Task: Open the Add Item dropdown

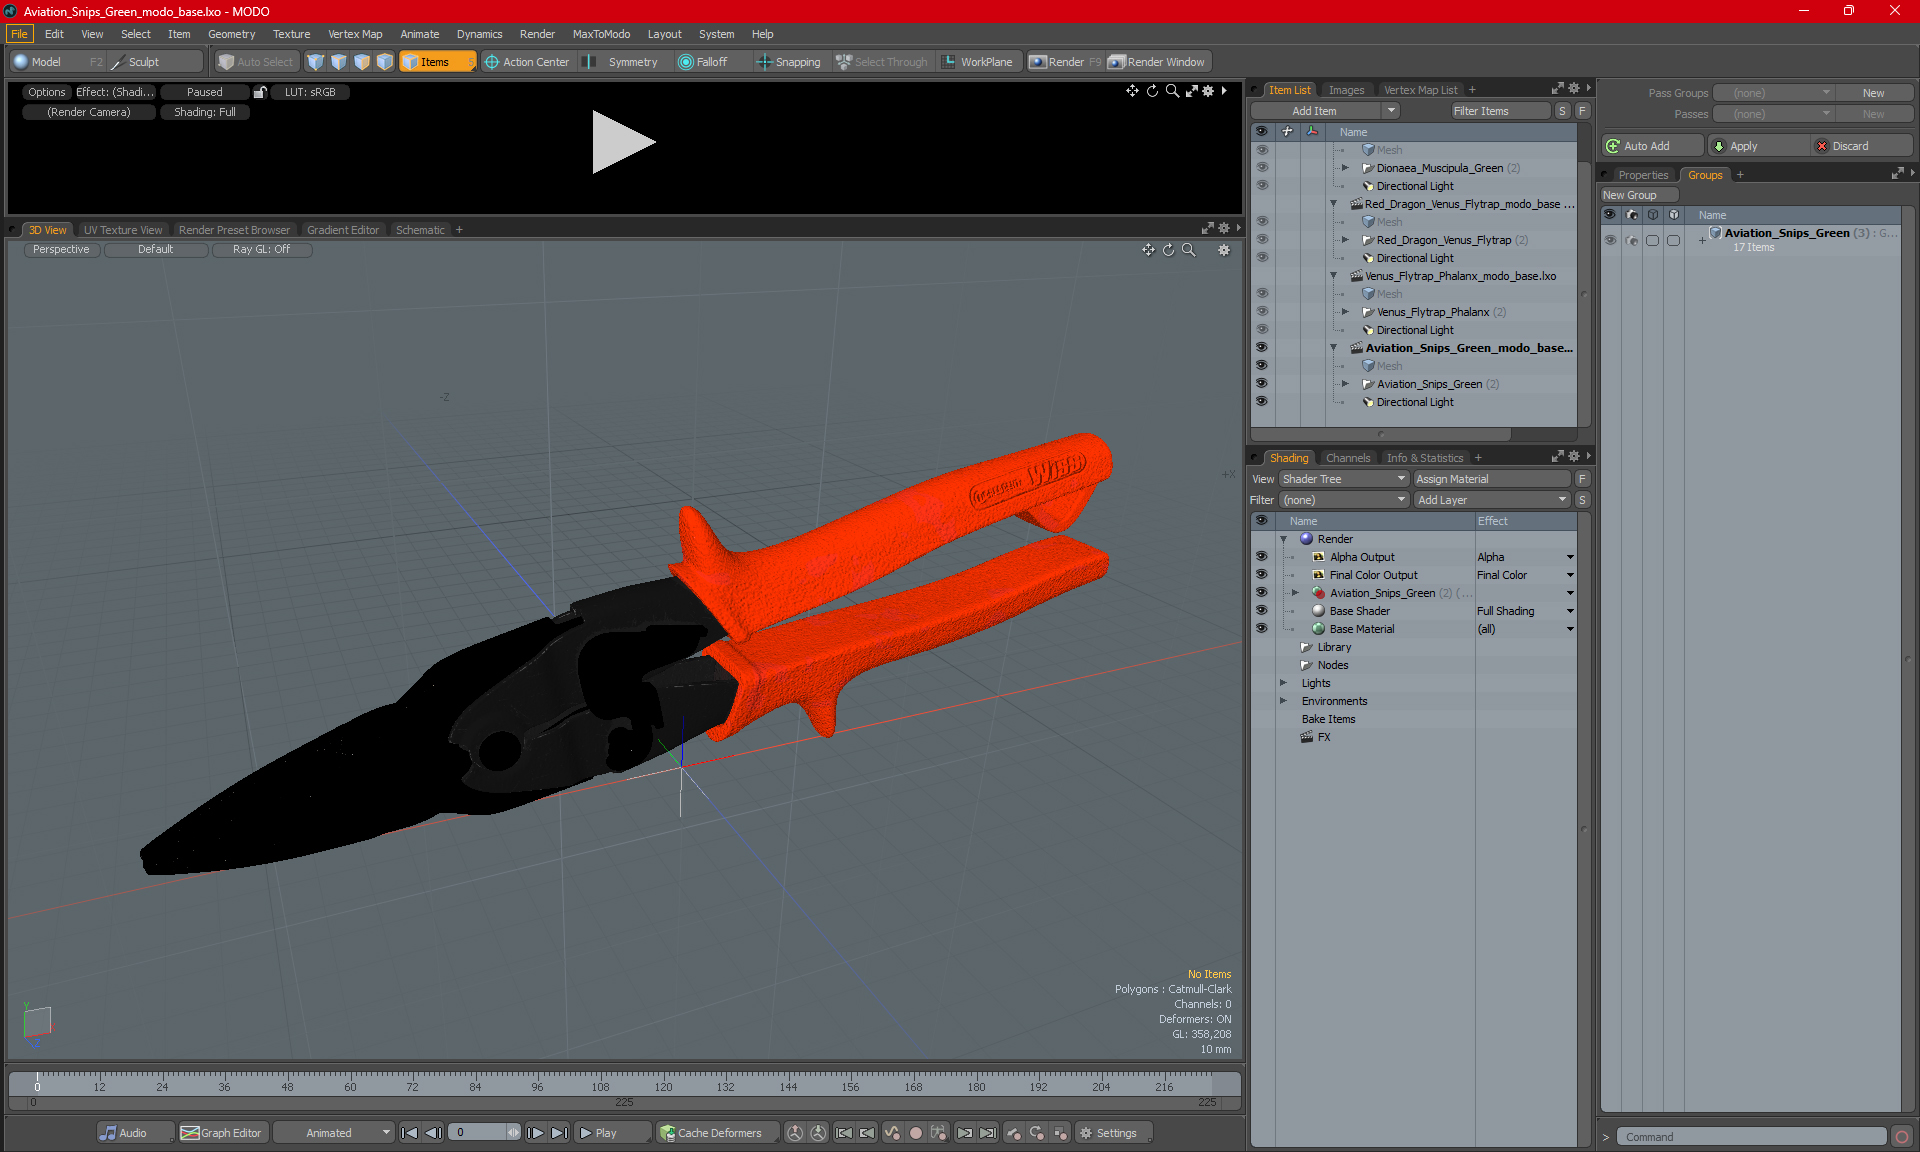Action: click(x=1325, y=111)
